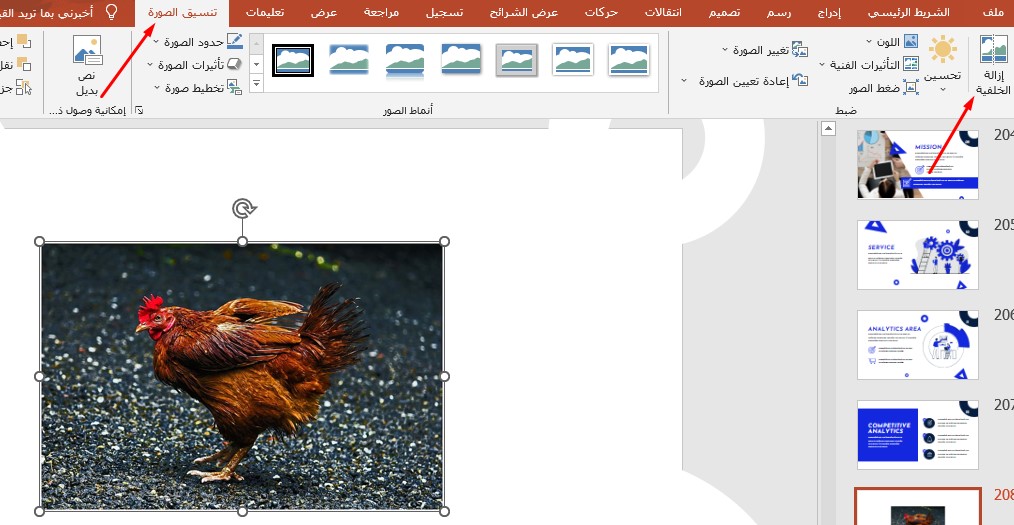The height and width of the screenshot is (525, 1014).
Task: Select the rooster picture on the slide
Action: click(243, 376)
